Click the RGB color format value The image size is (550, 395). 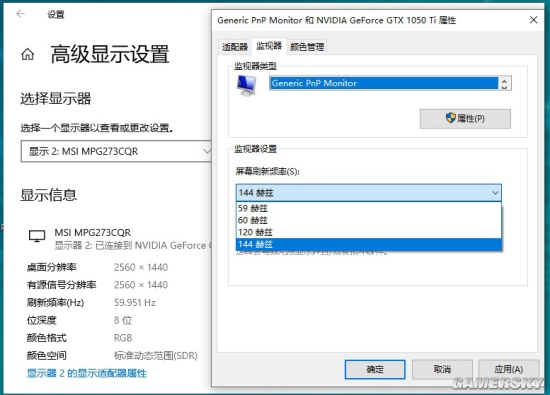[123, 338]
